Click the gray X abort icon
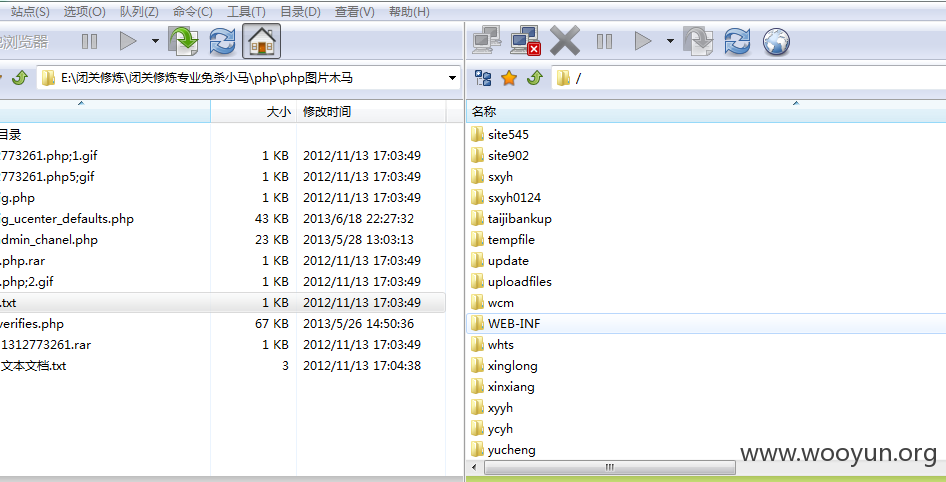The image size is (946, 482). coord(565,42)
